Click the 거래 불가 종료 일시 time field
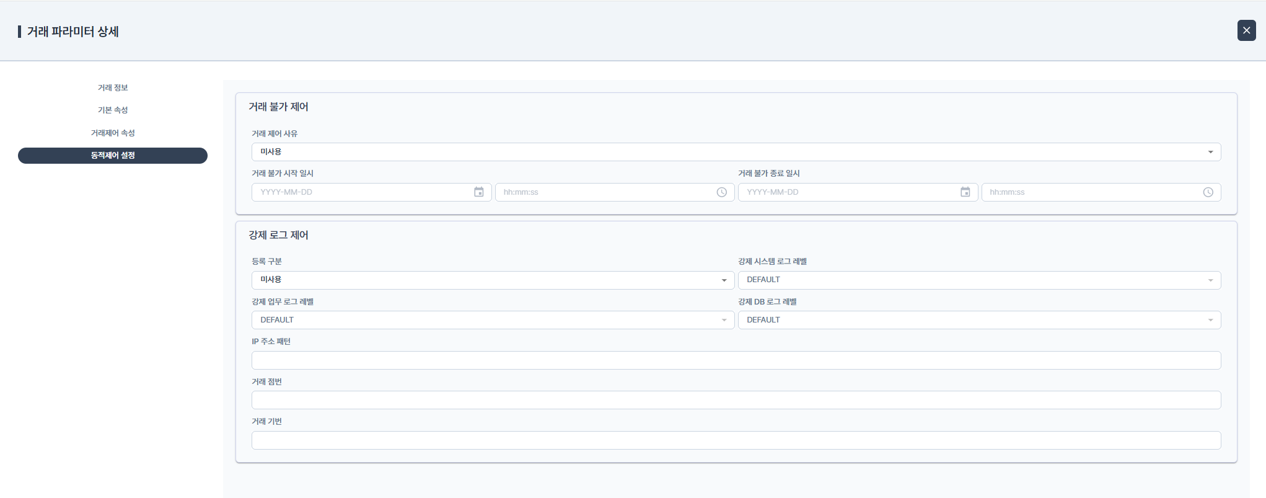This screenshot has height=498, width=1266. tap(1101, 192)
